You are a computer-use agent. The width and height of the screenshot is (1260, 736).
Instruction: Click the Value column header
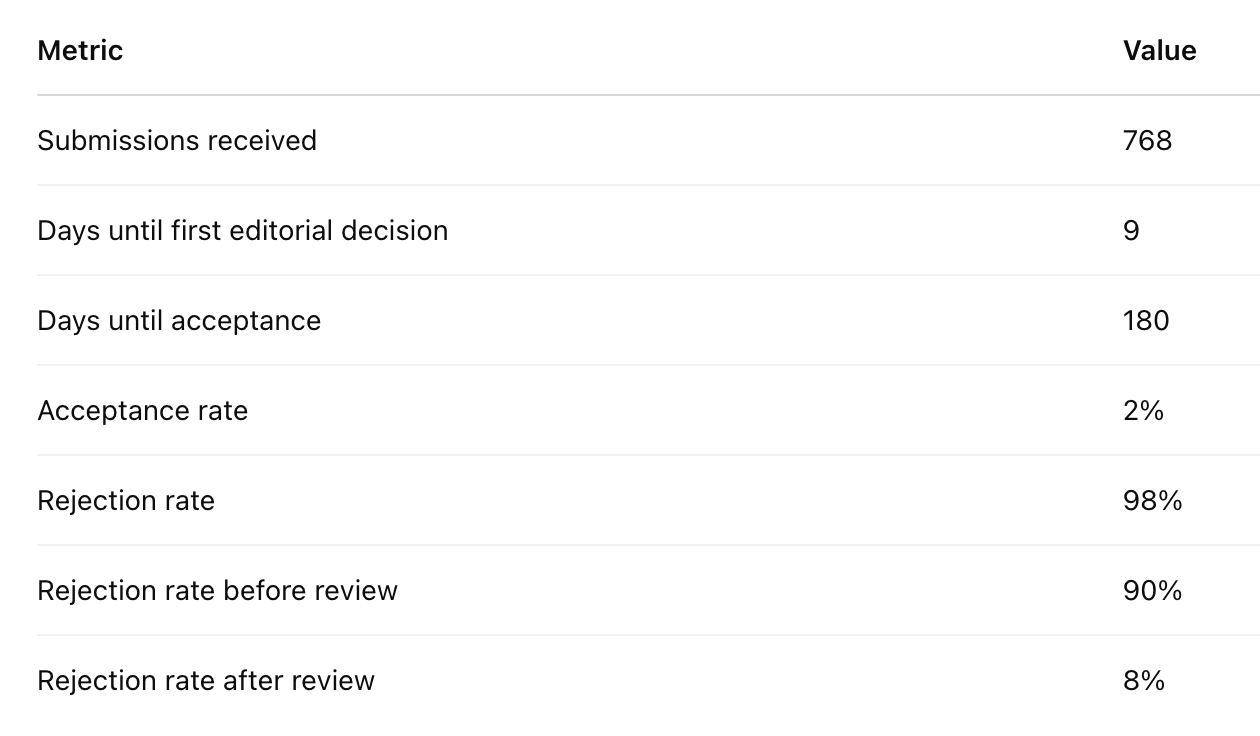(x=1159, y=50)
